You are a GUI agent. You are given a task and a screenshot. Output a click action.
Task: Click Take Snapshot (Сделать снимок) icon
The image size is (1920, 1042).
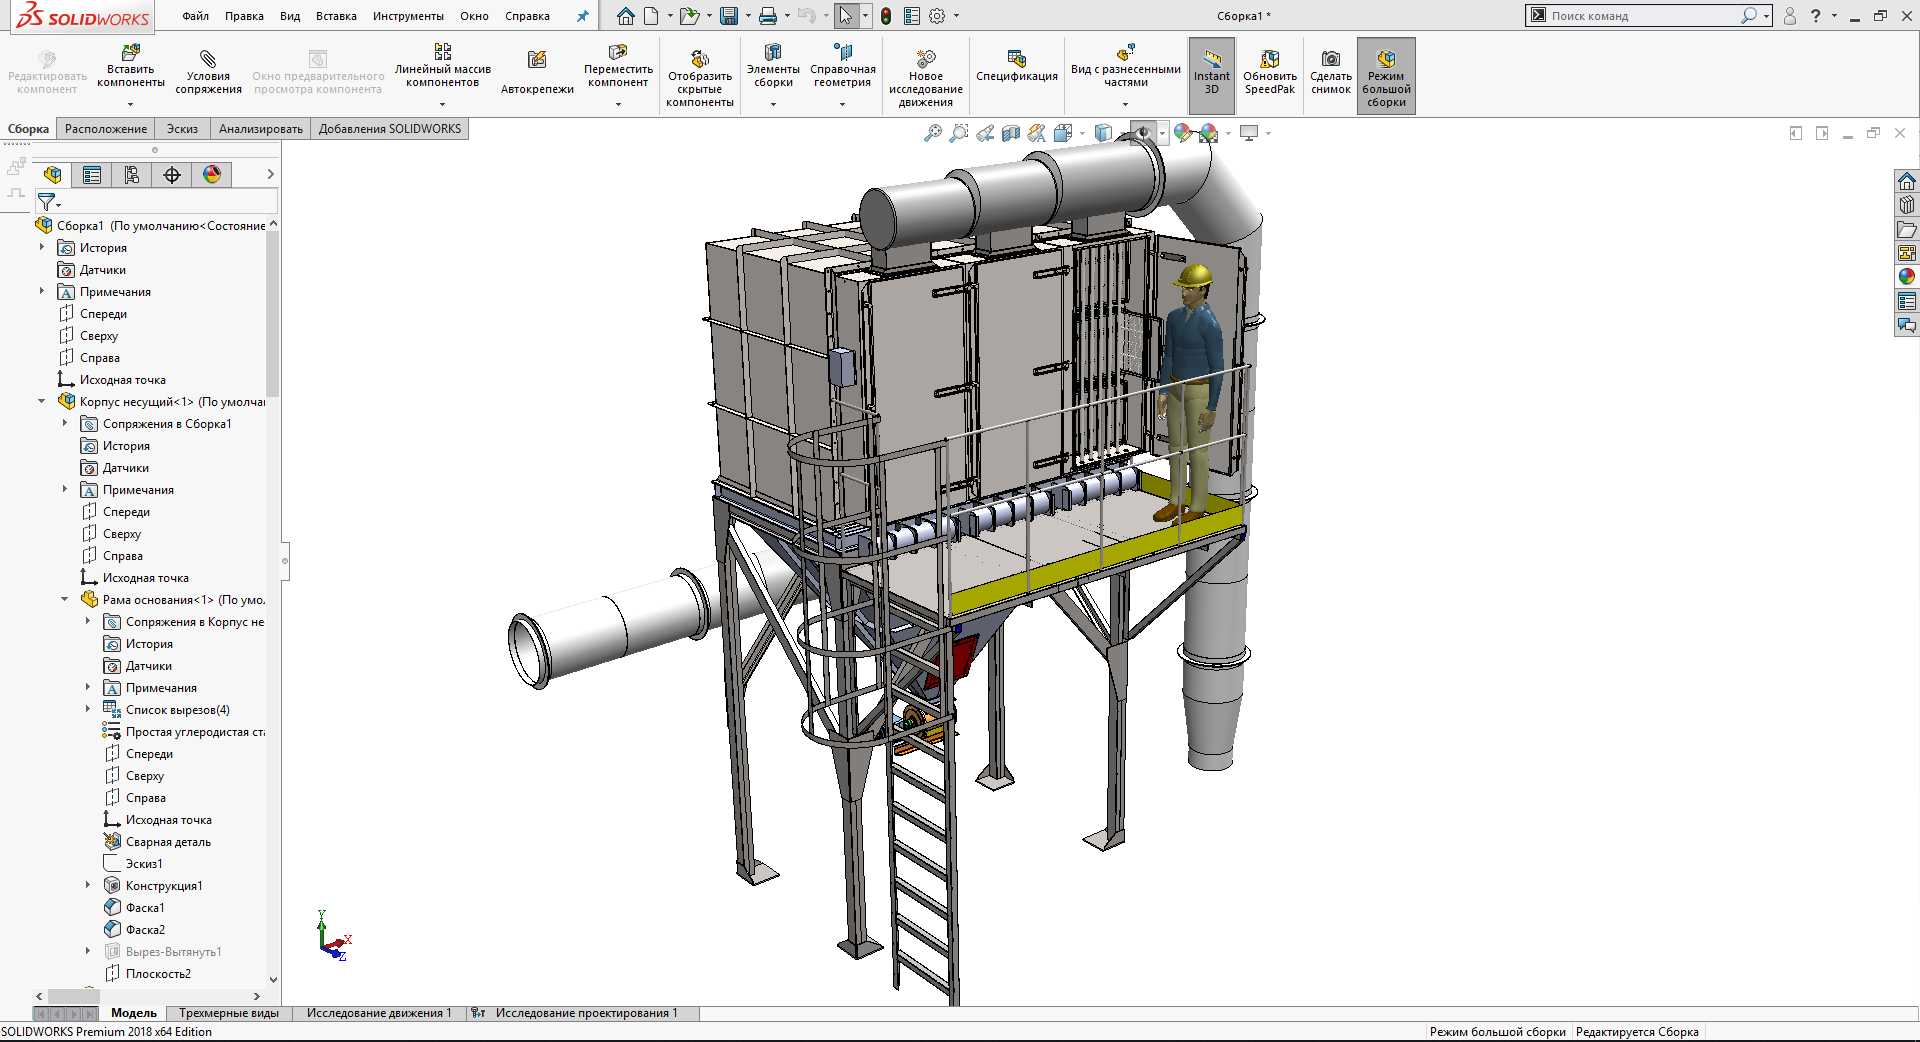click(1330, 72)
